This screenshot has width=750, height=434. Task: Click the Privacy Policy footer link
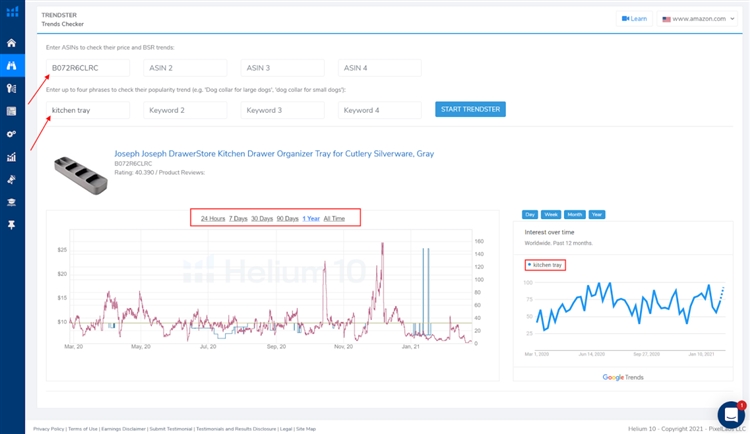tap(48, 428)
